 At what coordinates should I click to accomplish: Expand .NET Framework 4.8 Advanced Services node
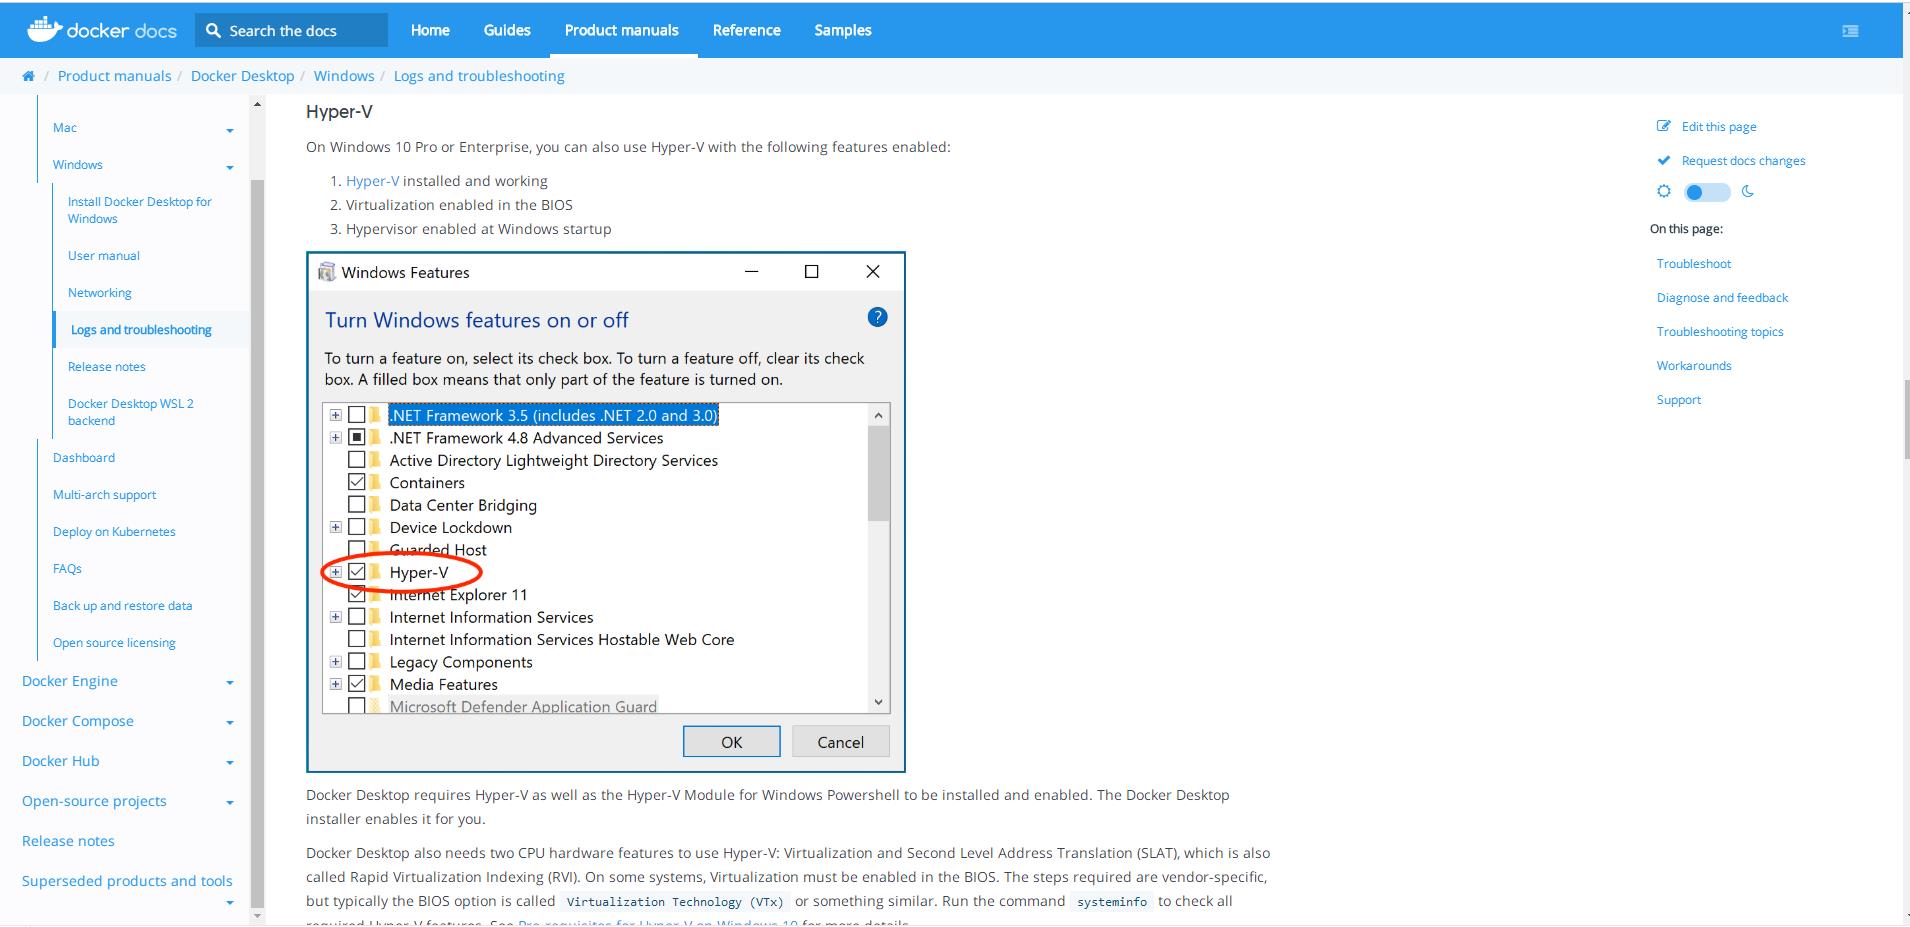pos(336,437)
